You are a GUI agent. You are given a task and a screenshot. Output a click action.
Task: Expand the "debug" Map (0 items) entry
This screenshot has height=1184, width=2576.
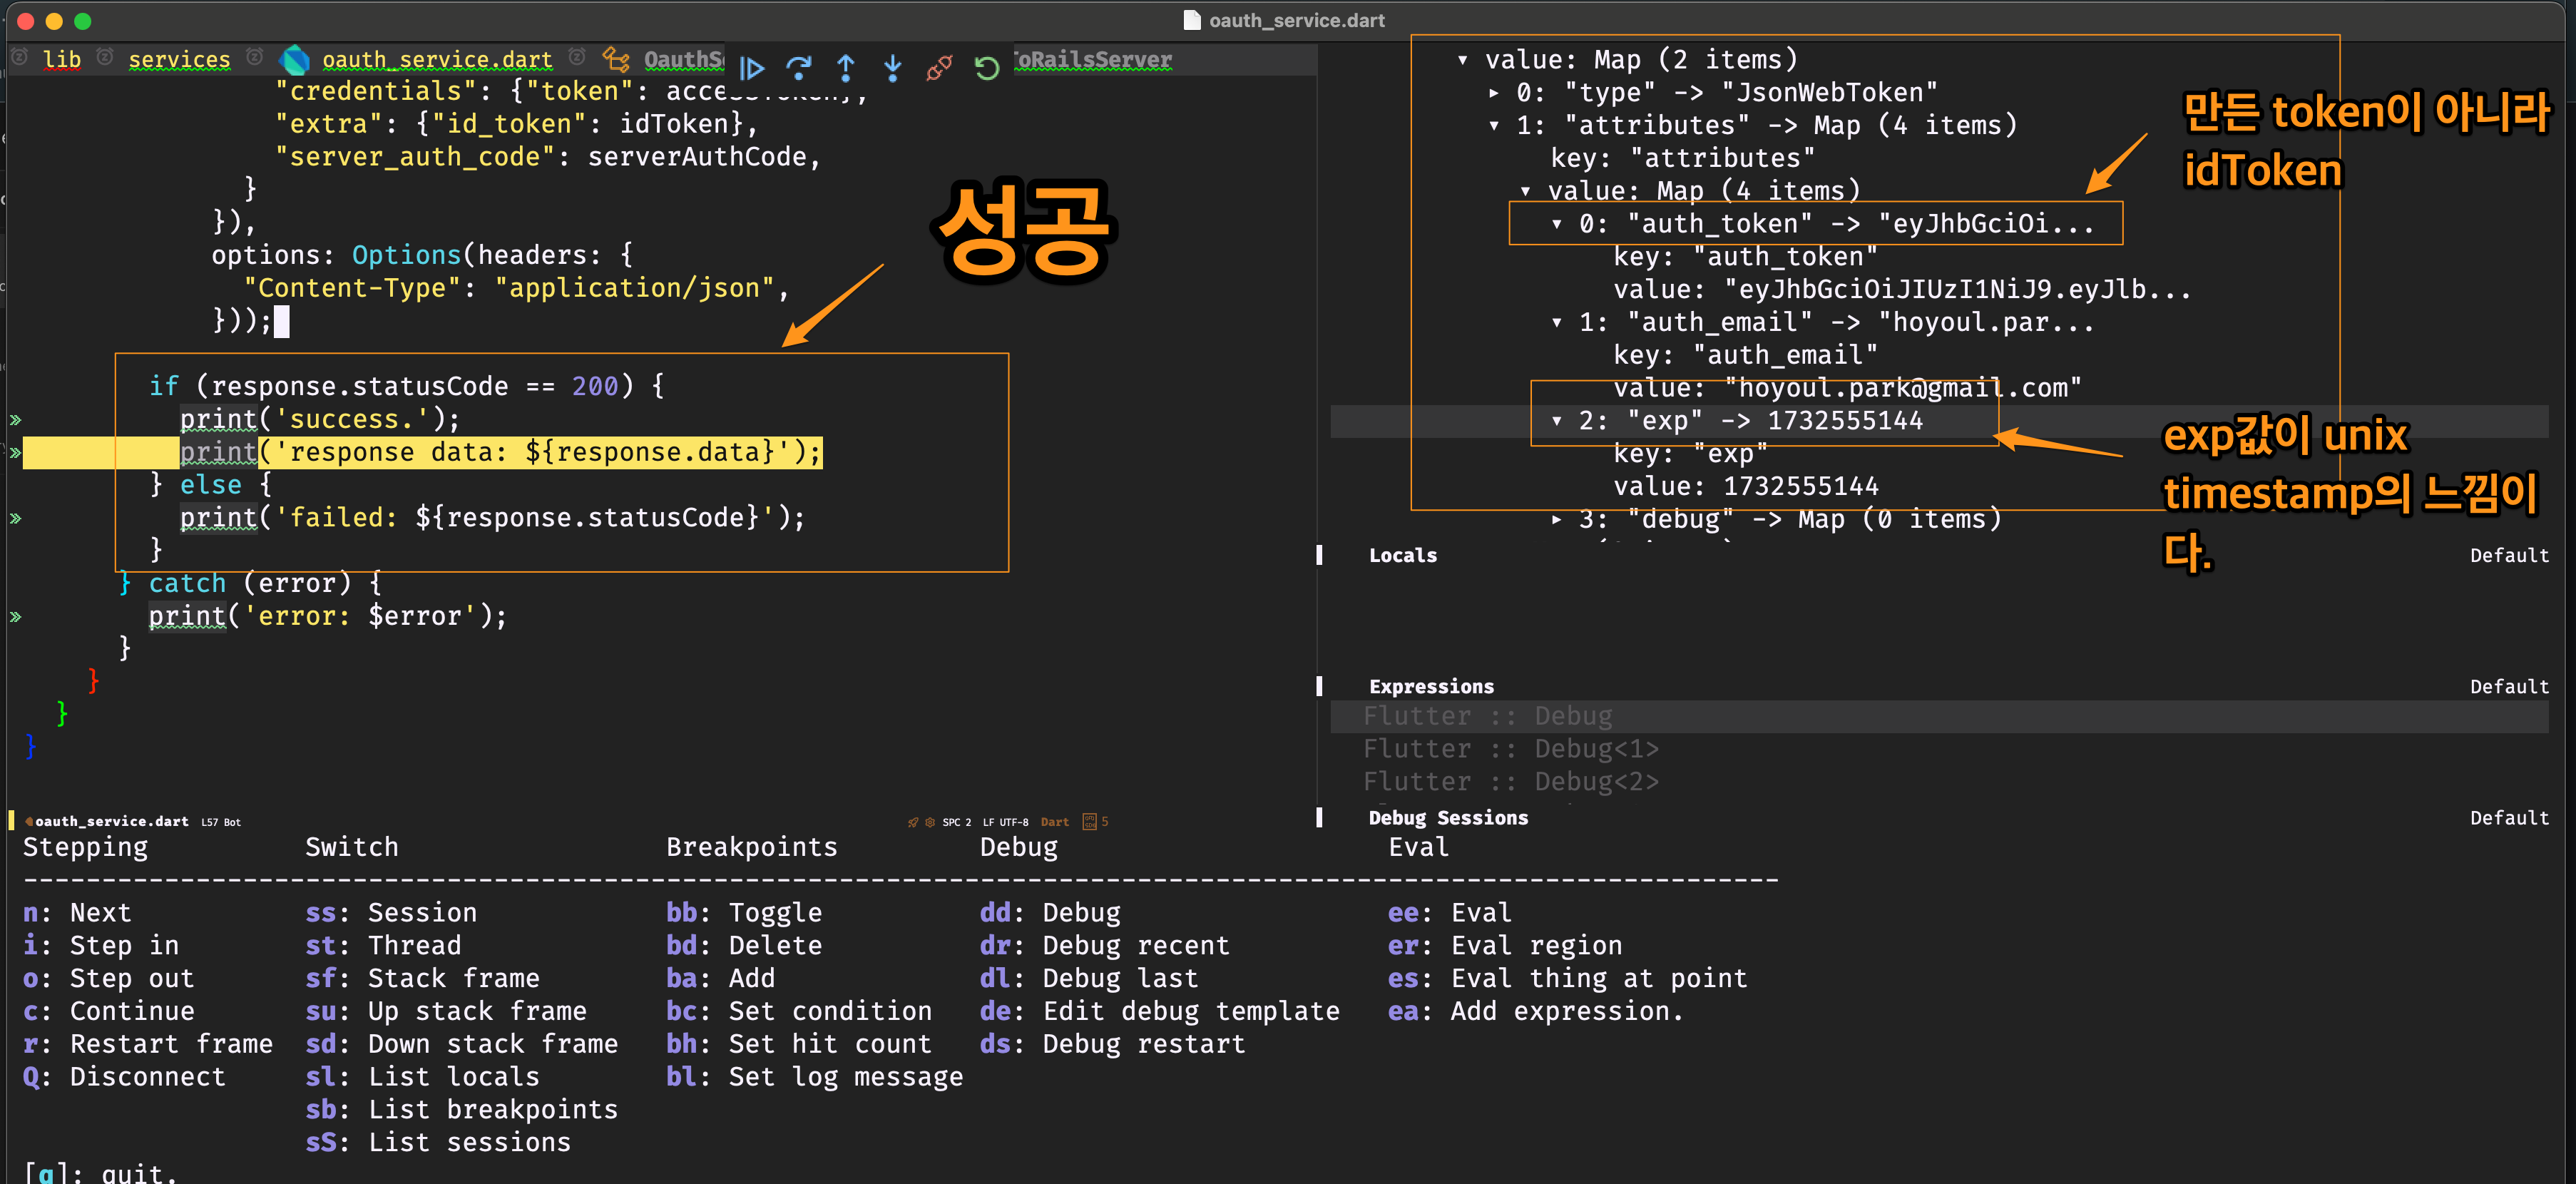point(1556,519)
